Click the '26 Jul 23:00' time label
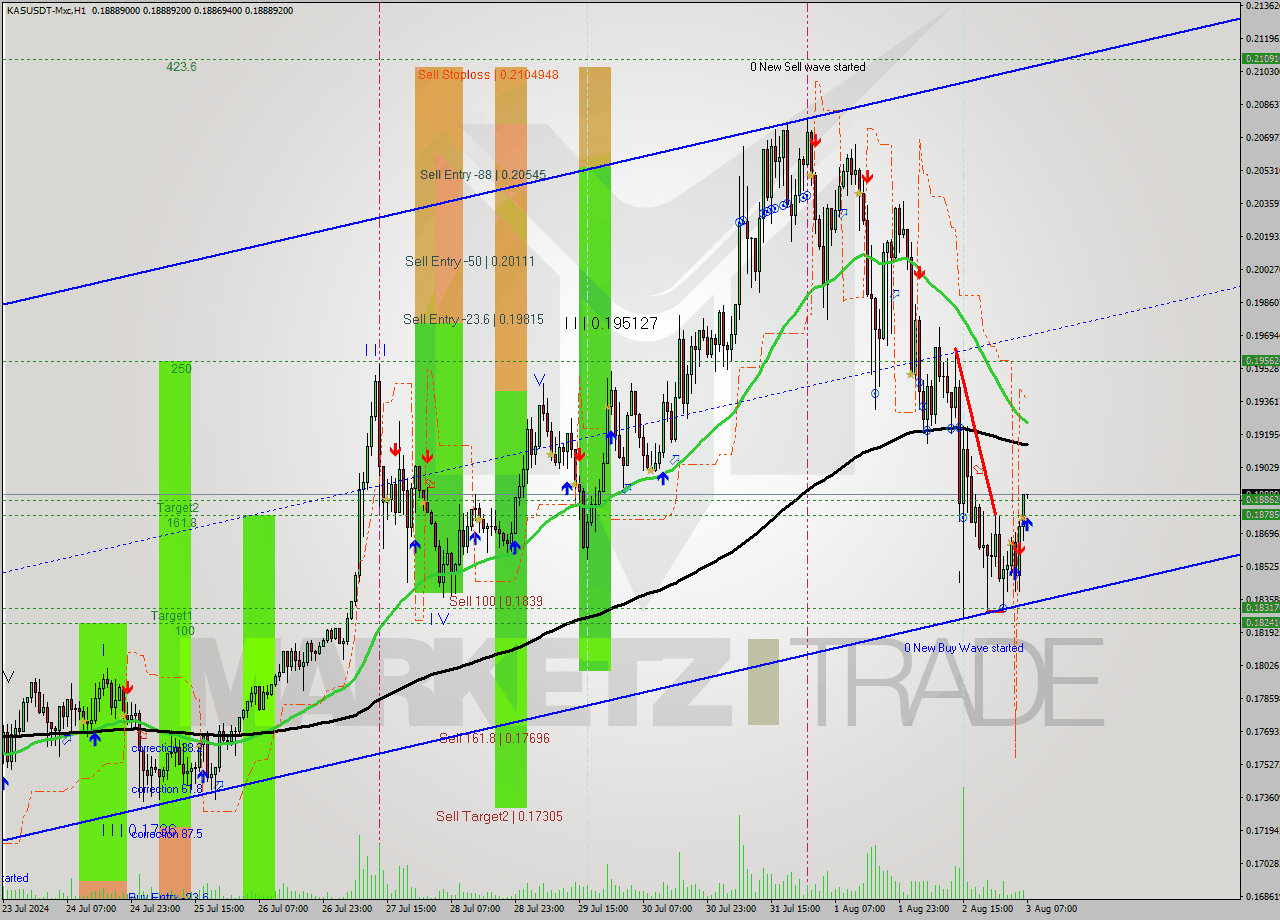The height and width of the screenshot is (920, 1280). [347, 909]
